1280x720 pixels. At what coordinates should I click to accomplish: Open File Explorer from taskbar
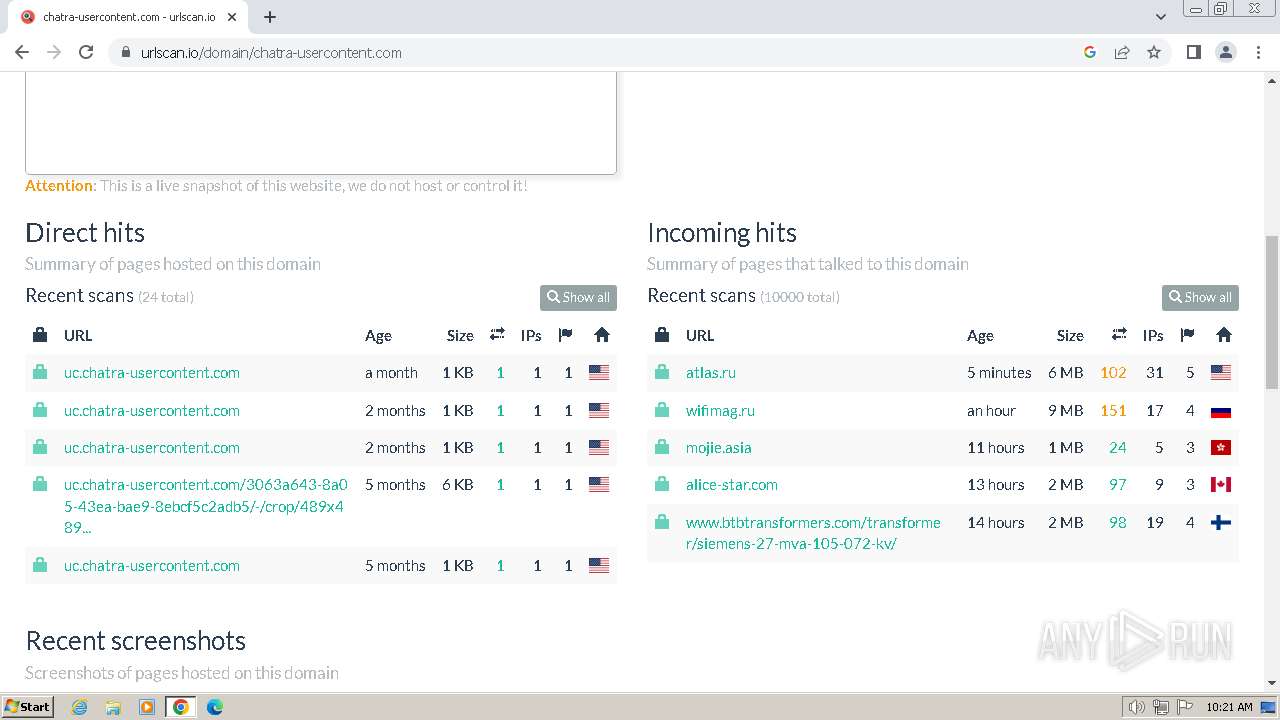113,707
